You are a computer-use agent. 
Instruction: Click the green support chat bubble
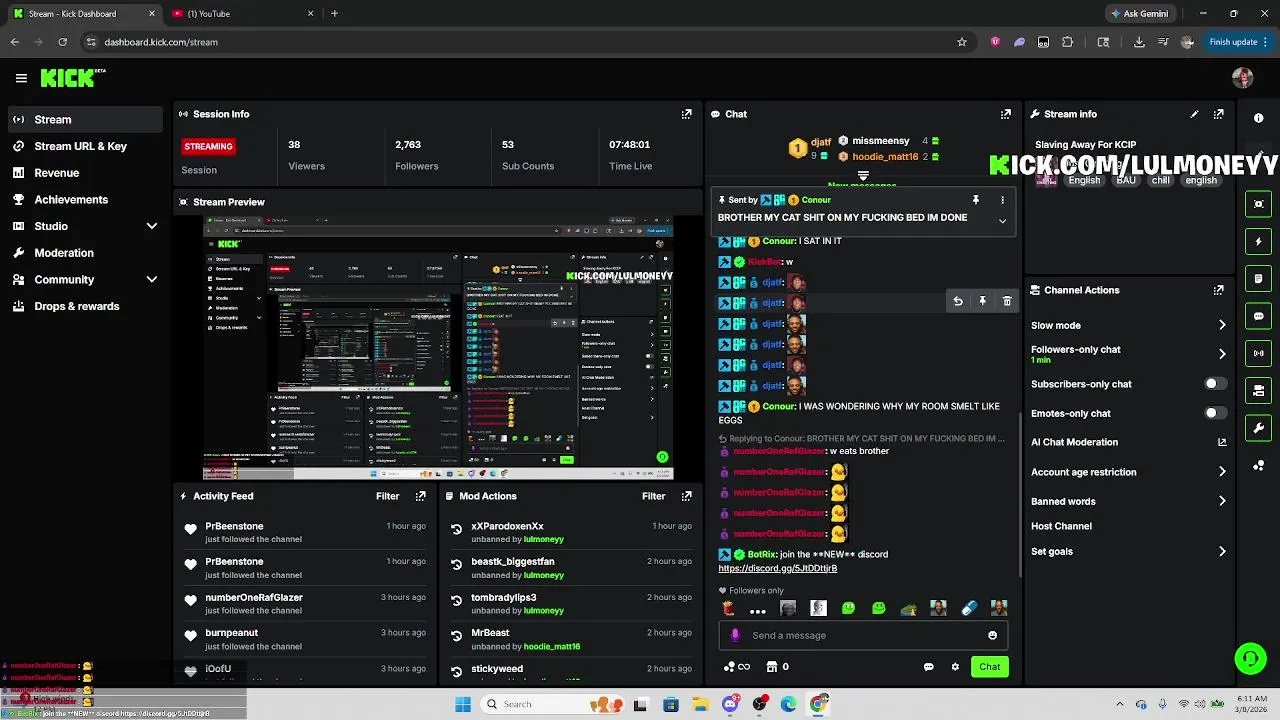coord(1250,658)
